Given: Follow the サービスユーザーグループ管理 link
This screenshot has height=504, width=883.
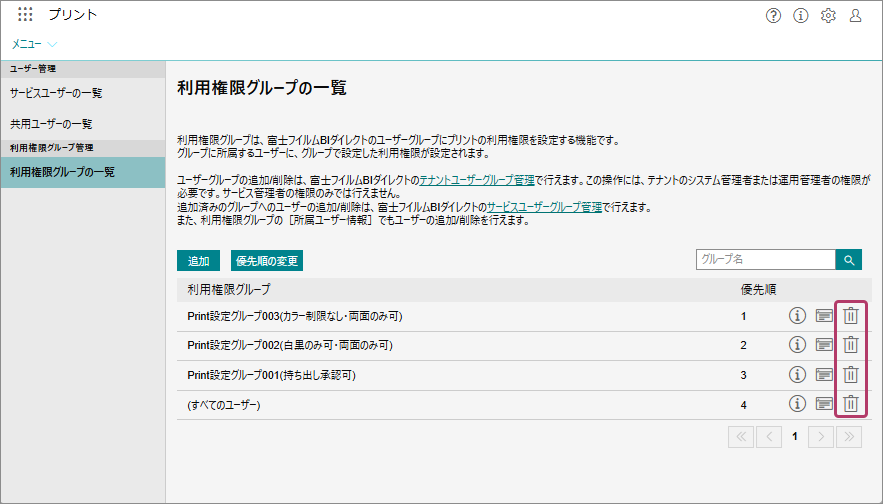Looking at the screenshot, I should coord(544,207).
